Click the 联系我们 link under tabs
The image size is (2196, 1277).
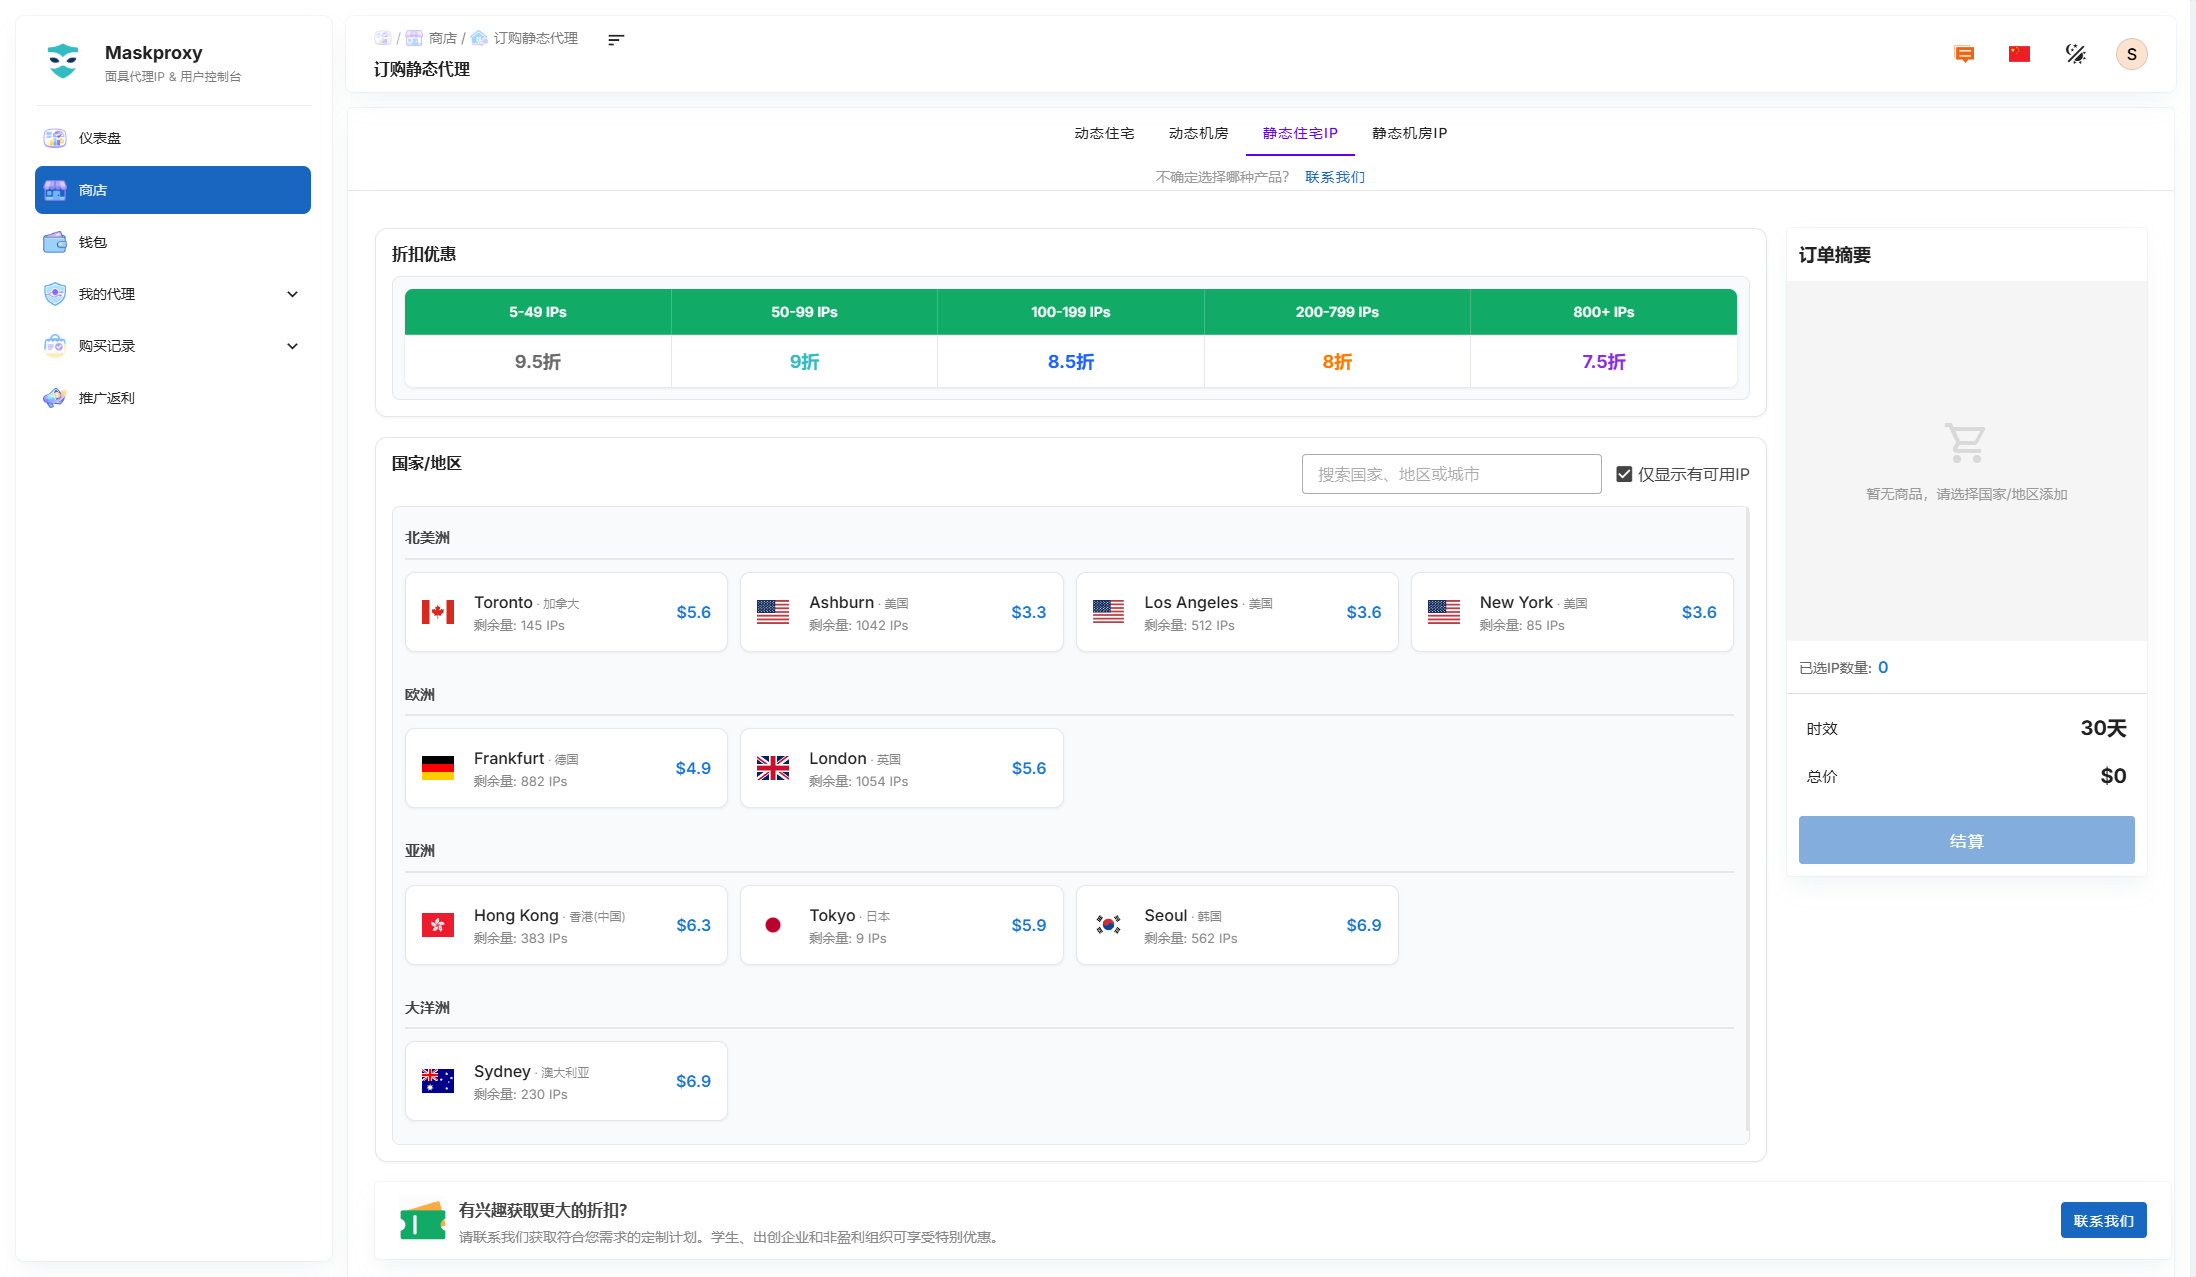[x=1335, y=177]
